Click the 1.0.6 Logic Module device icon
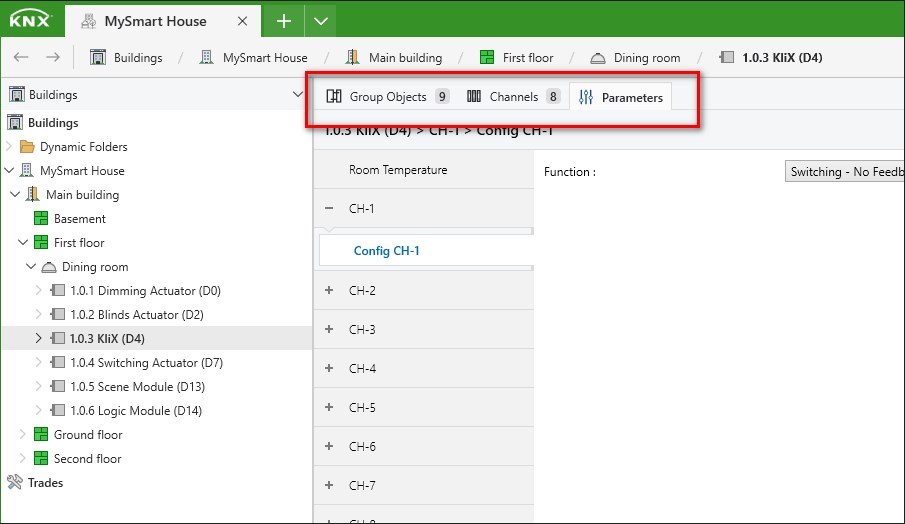 57,410
